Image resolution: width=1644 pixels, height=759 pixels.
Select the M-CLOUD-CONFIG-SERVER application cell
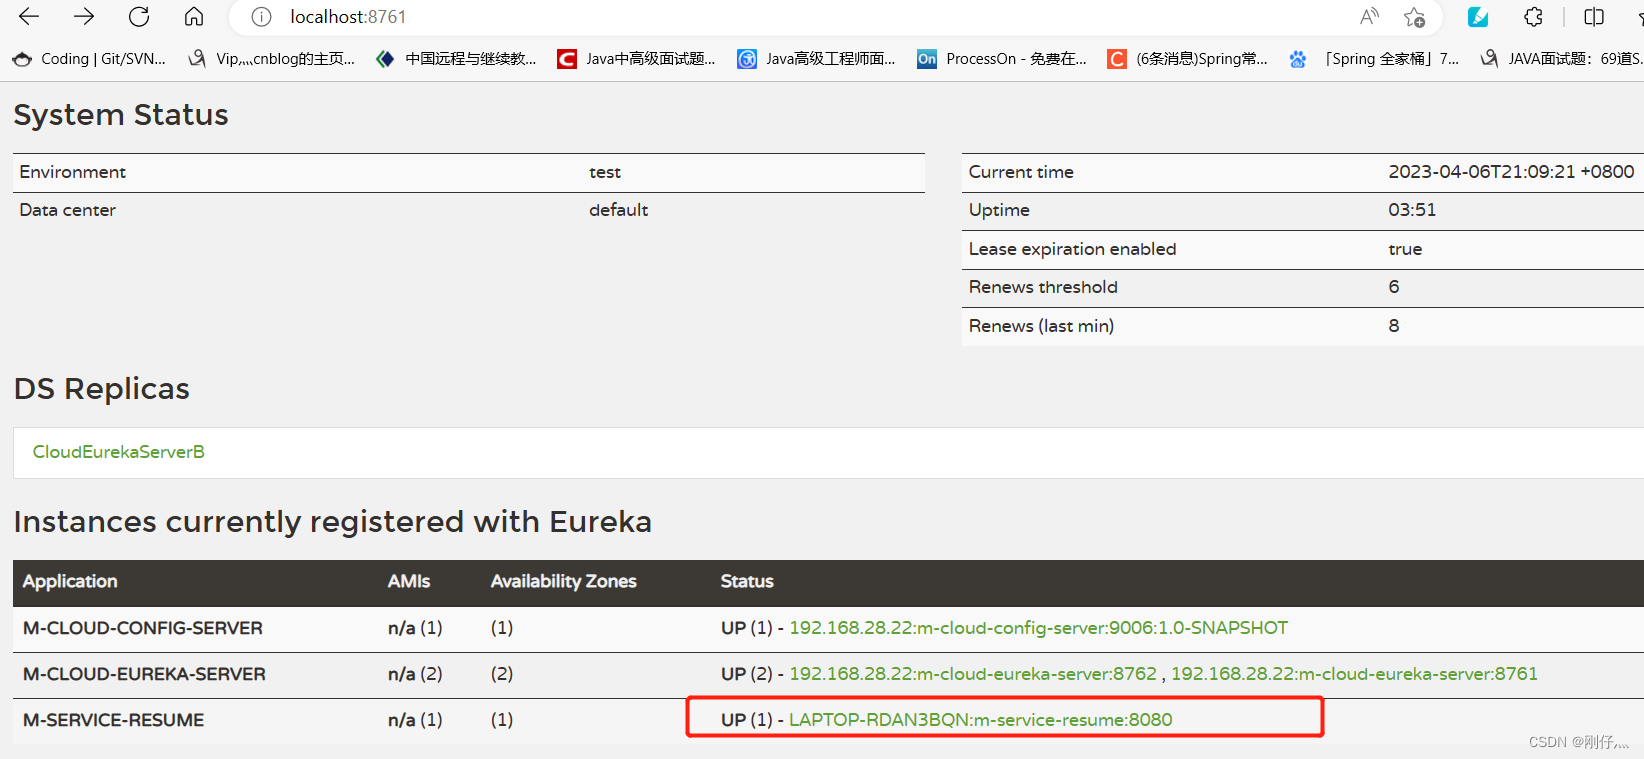143,628
